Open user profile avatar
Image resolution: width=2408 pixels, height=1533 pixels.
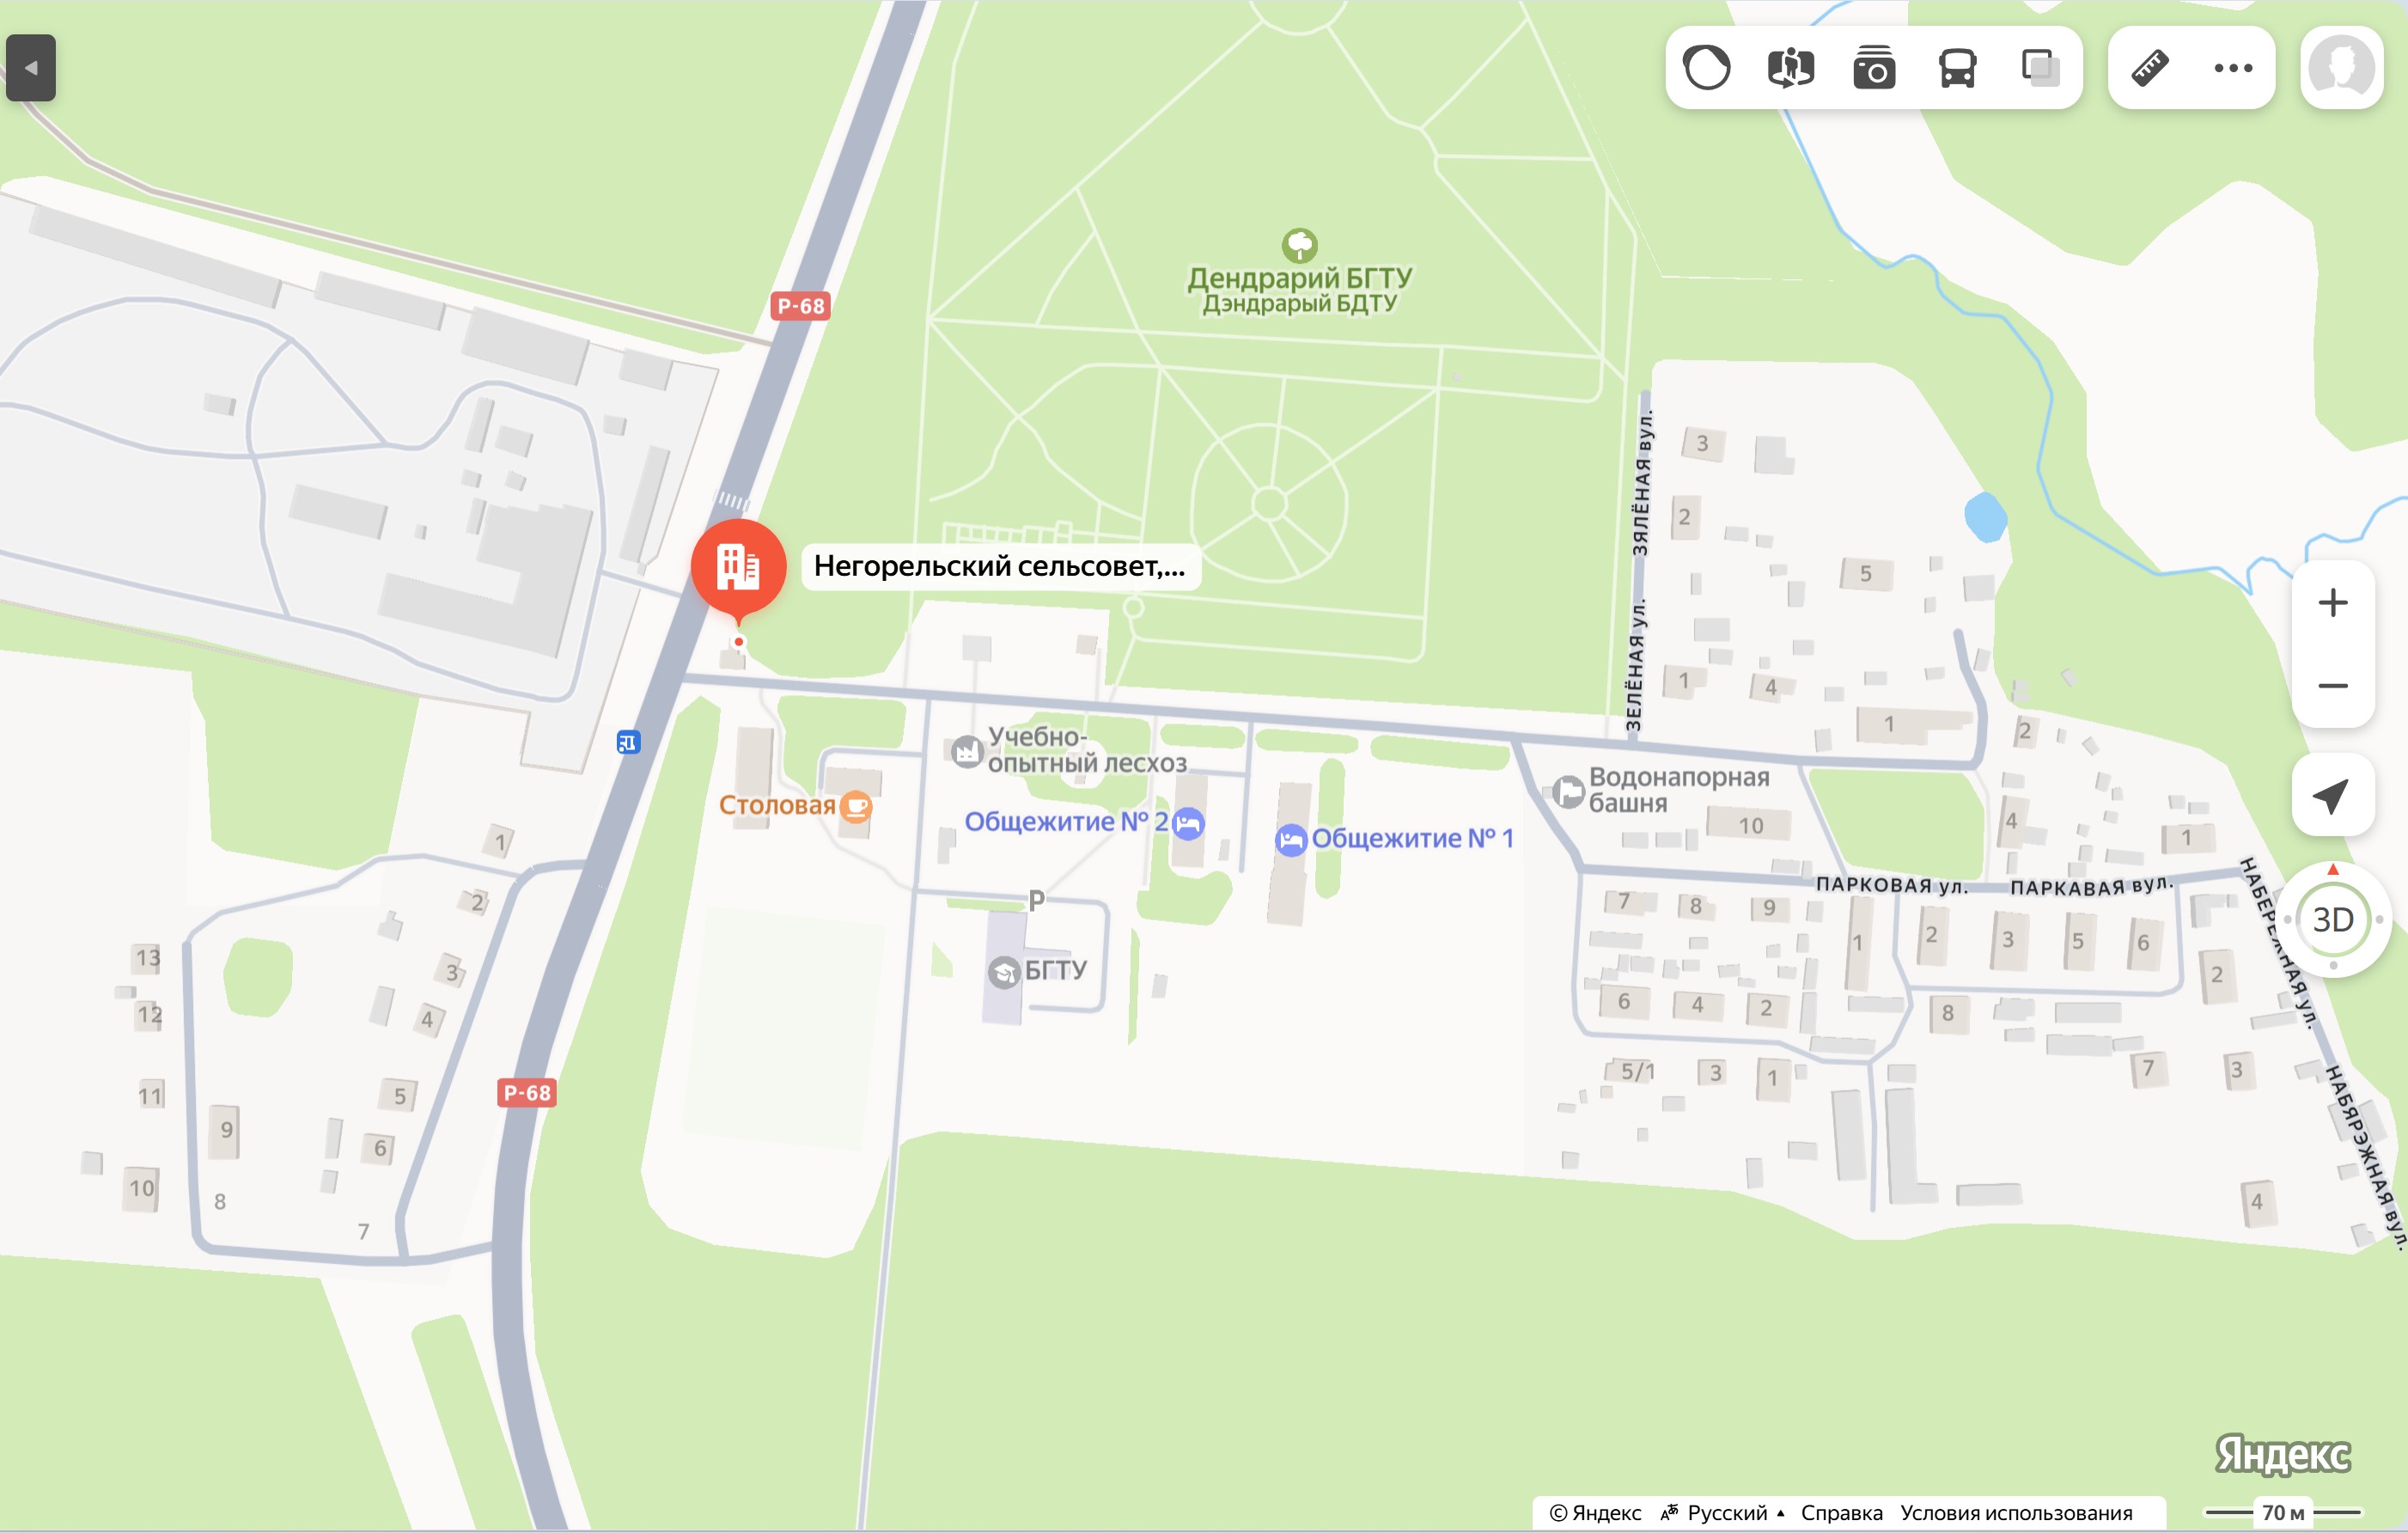pyautogui.click(x=2342, y=68)
